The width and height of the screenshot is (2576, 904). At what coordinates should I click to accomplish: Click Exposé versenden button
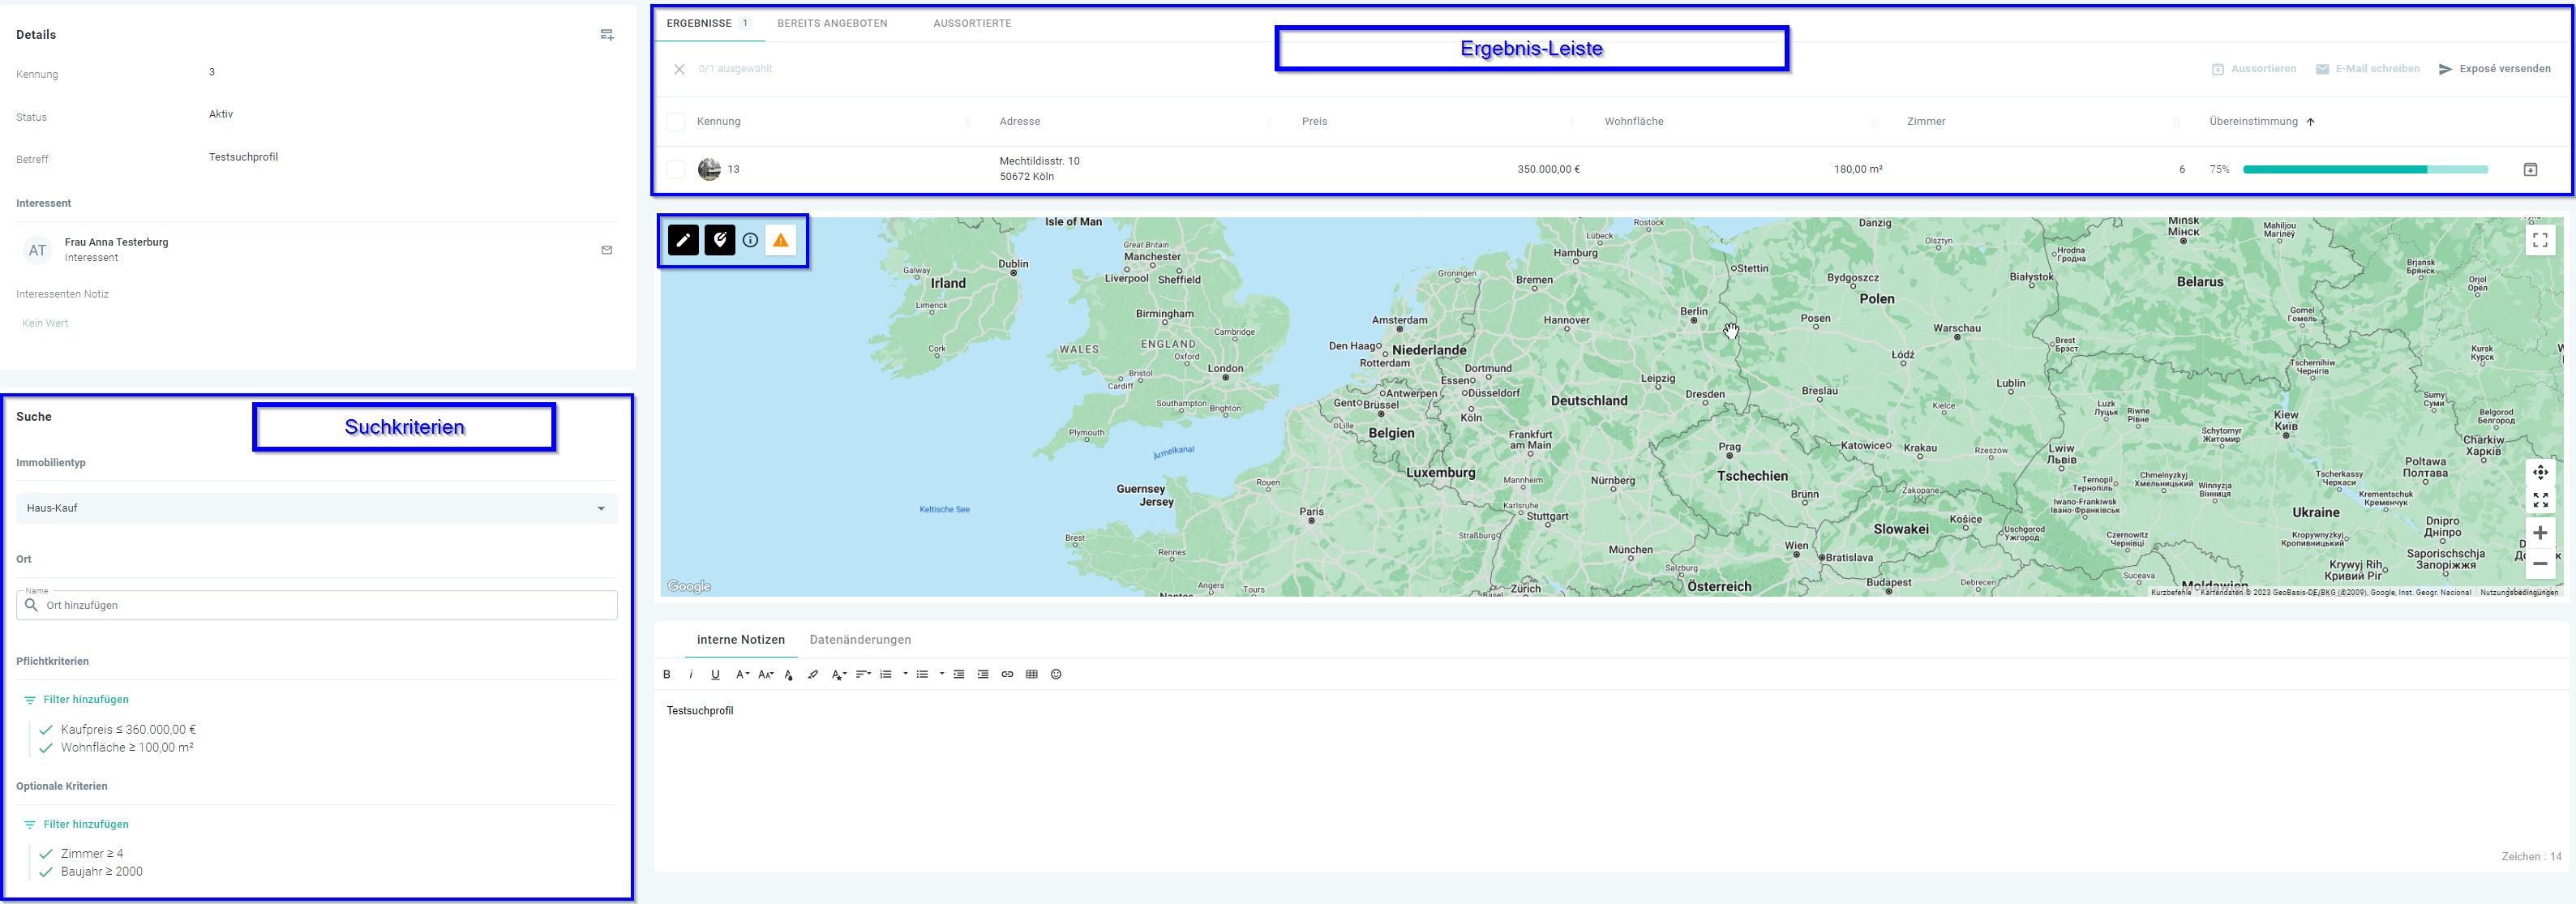[x=2494, y=69]
